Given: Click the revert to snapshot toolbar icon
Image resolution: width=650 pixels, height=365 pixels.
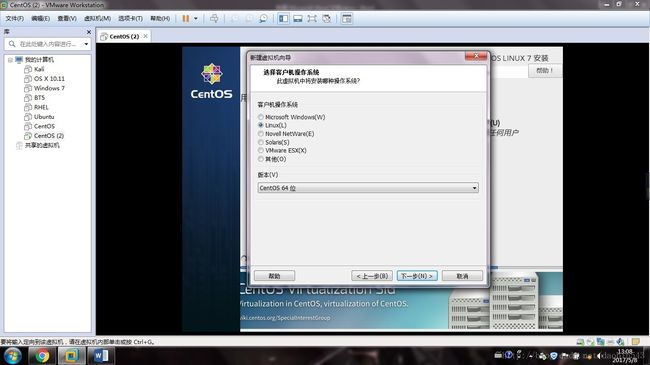Looking at the screenshot, I should (249, 18).
